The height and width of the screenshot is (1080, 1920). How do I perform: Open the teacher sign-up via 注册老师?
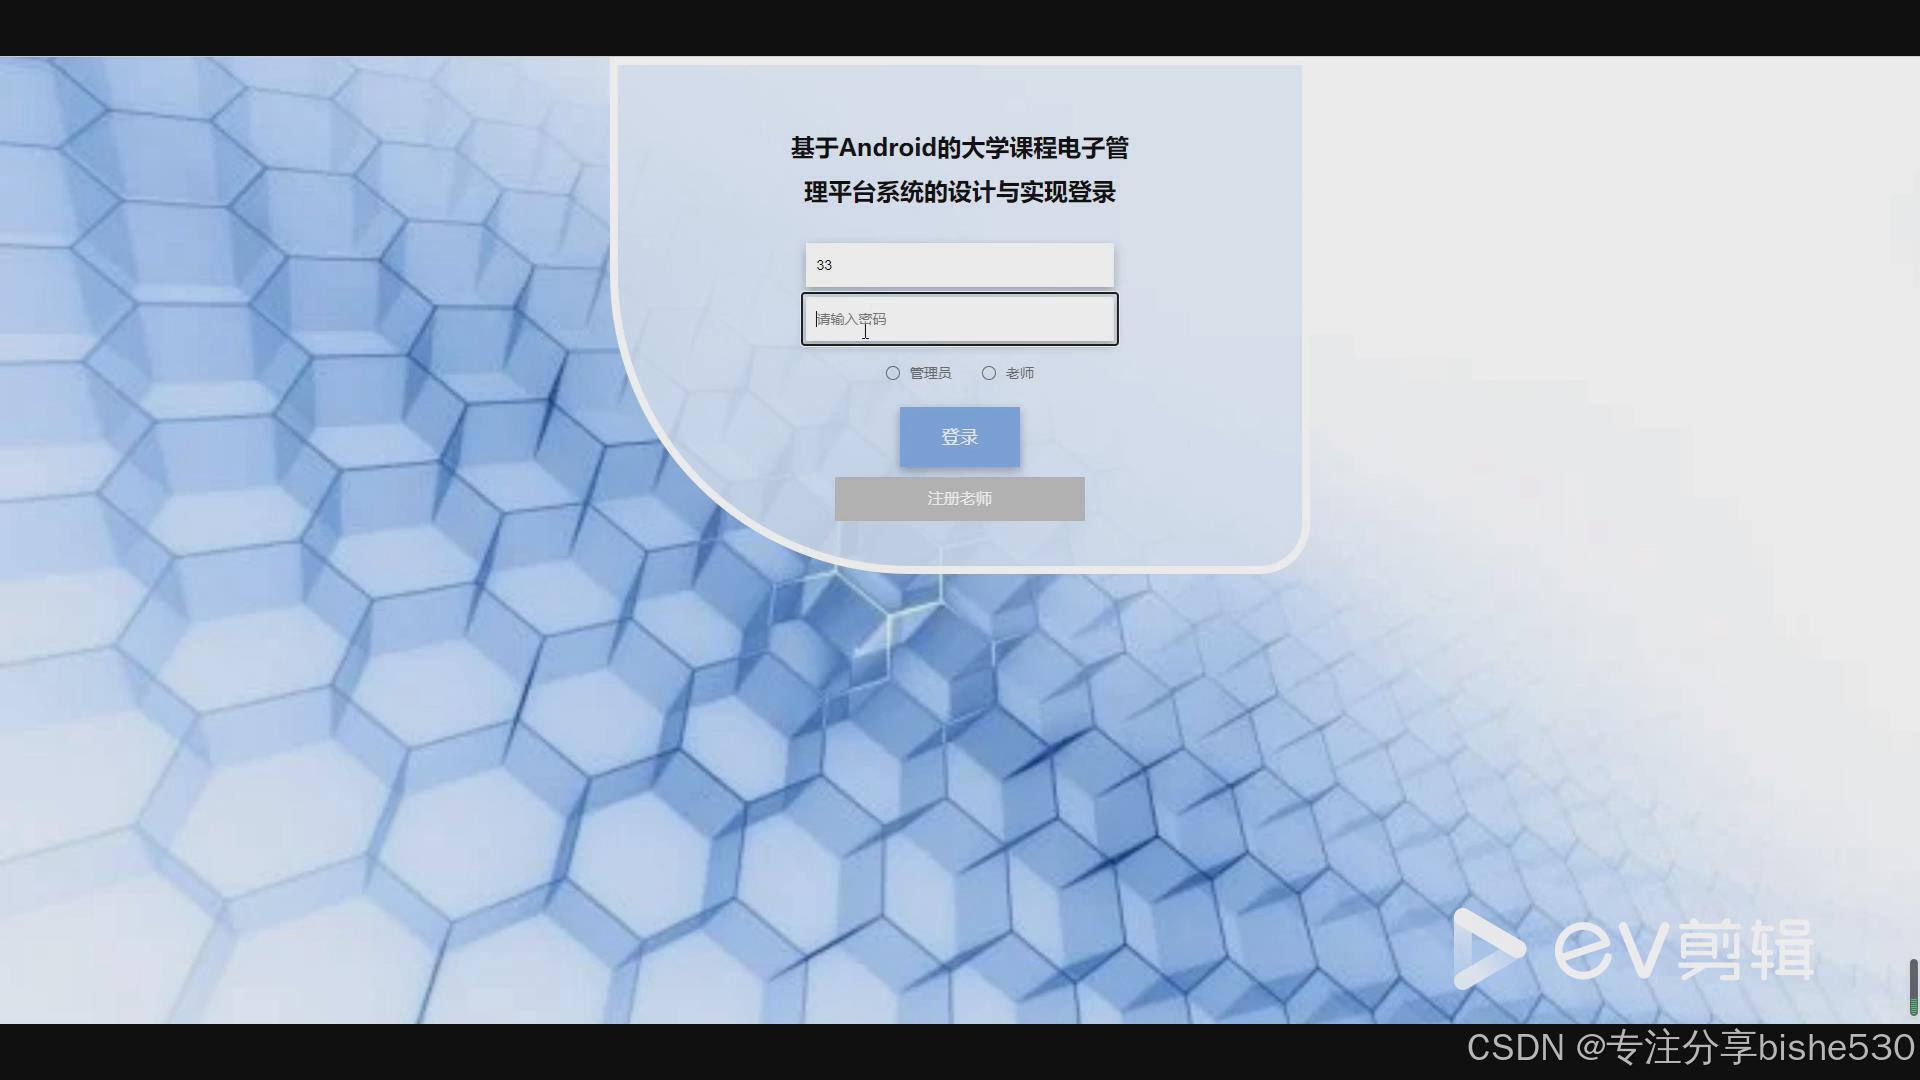[959, 498]
